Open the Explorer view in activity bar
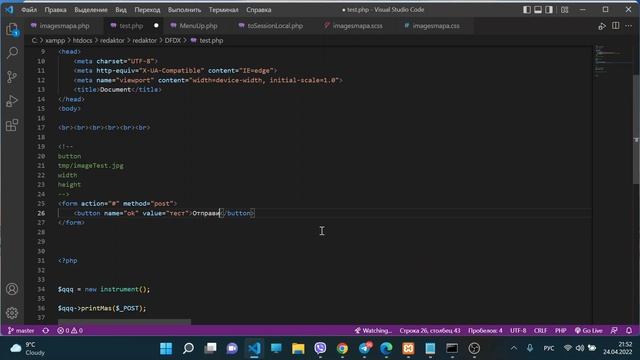This screenshot has width=640, height=360. tap(12, 29)
